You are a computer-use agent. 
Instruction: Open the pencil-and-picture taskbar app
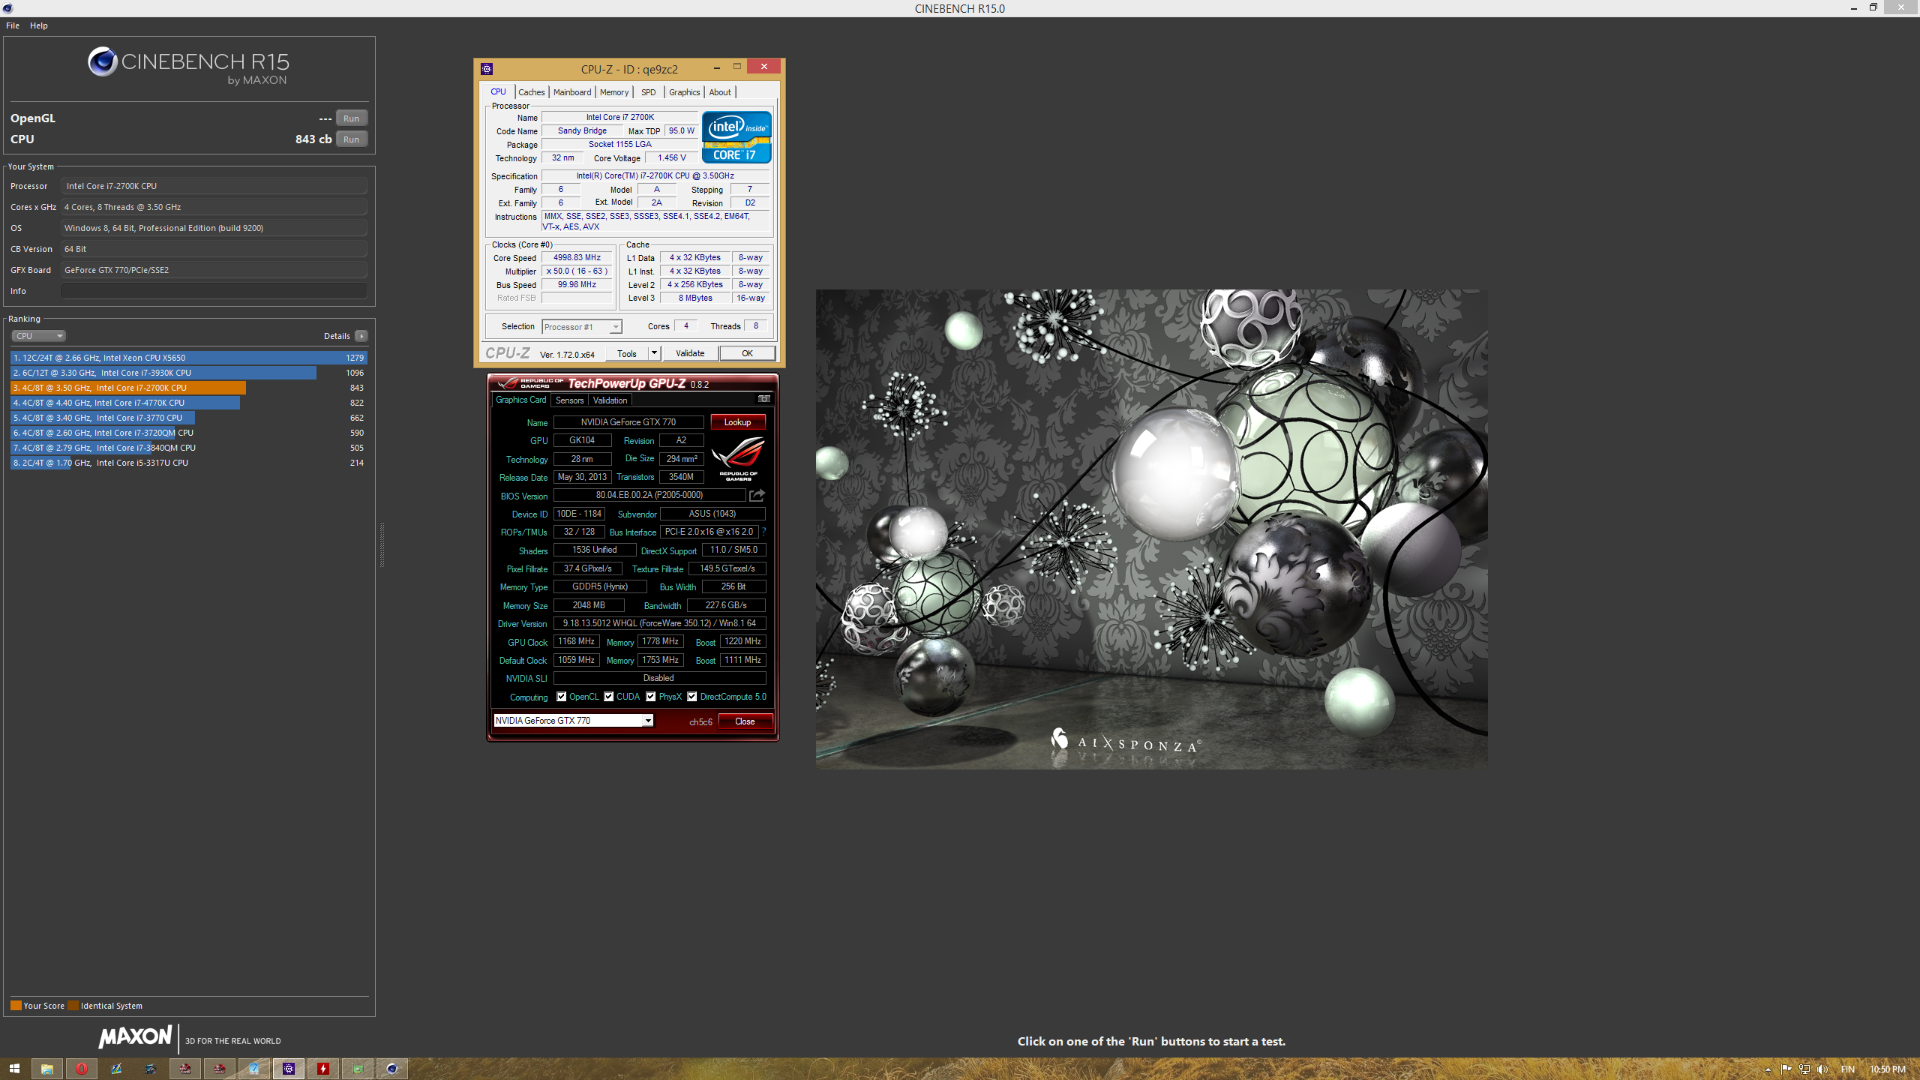pyautogui.click(x=116, y=1069)
